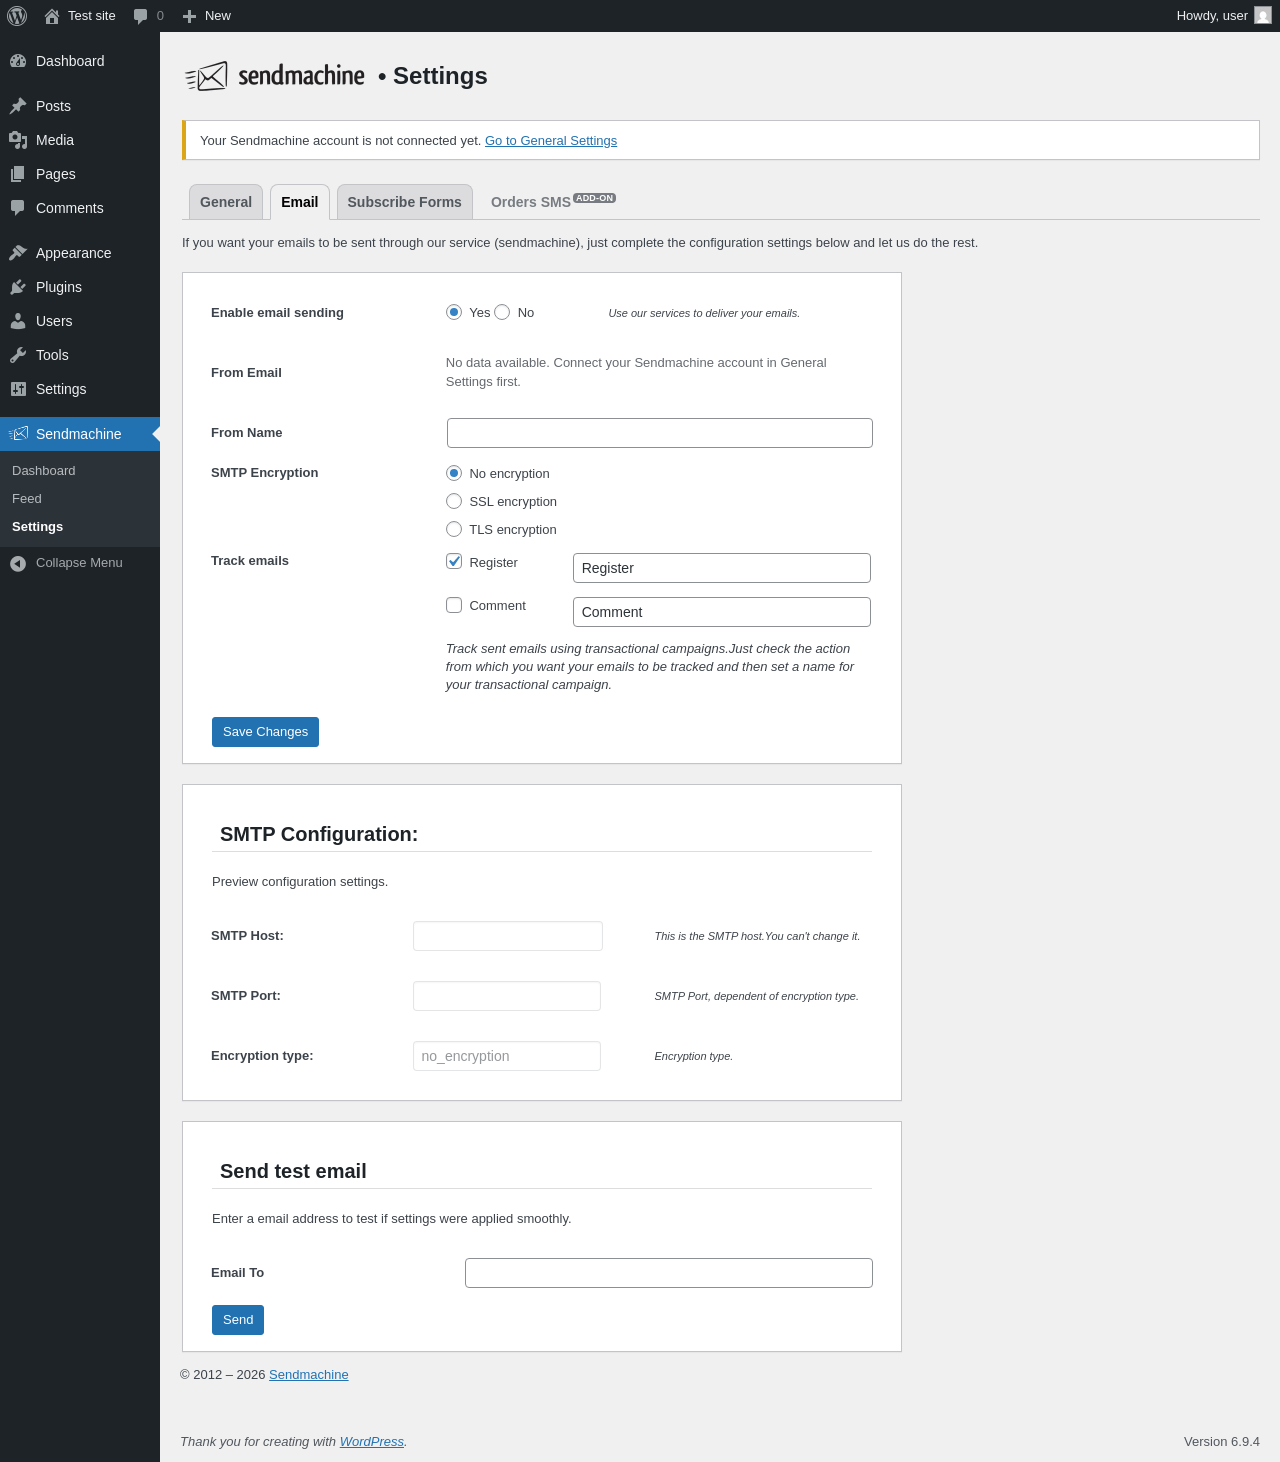Click the SMTP Port field
1280x1462 pixels.
pos(507,996)
